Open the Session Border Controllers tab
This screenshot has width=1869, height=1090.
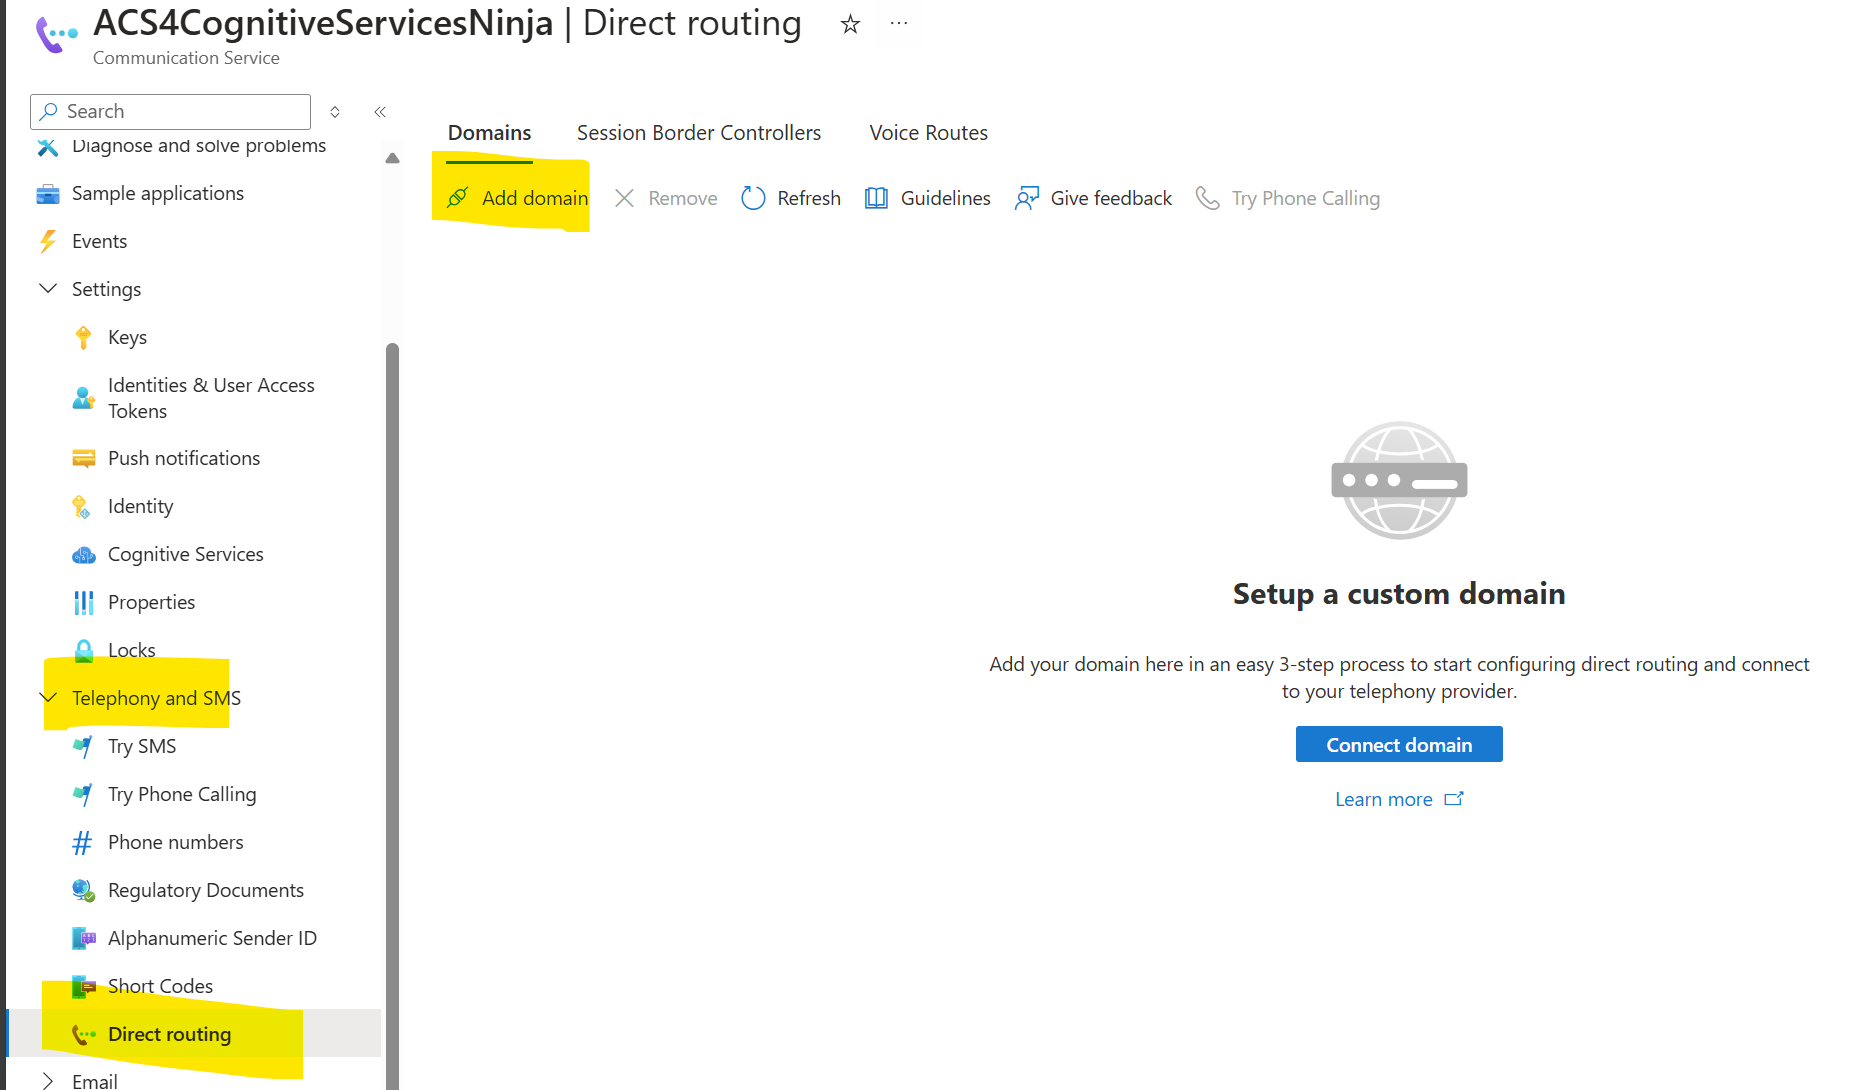point(699,133)
